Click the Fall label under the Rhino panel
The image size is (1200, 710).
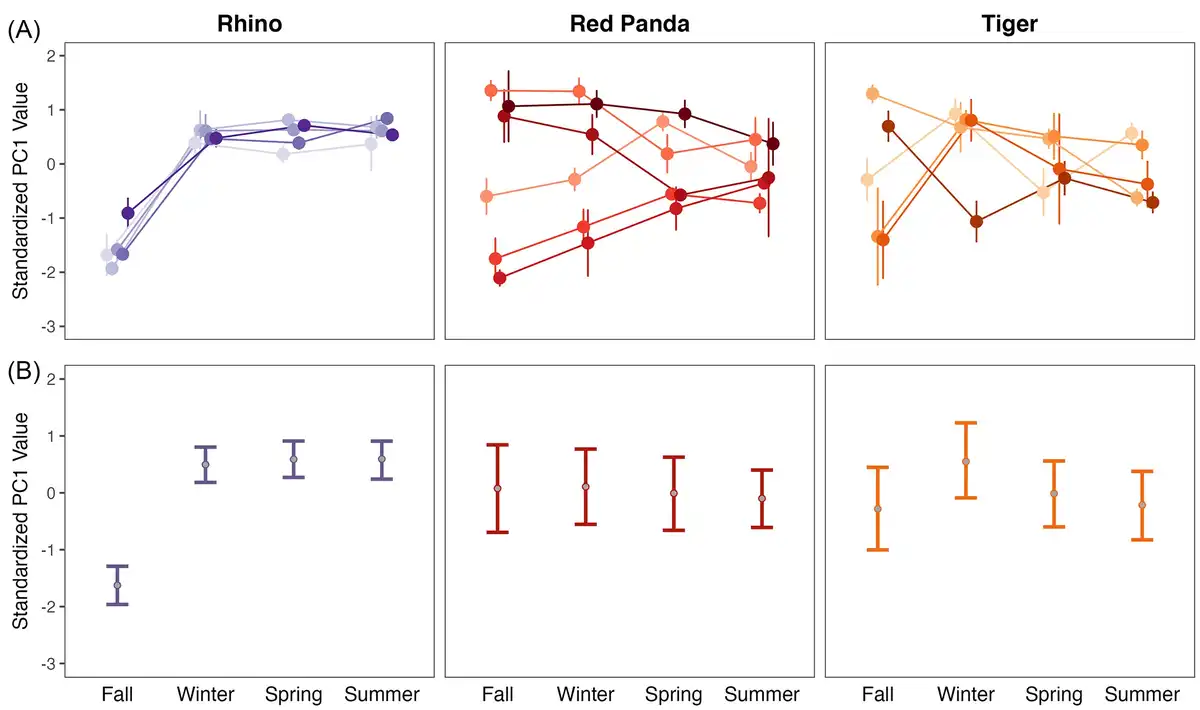pyautogui.click(x=117, y=694)
